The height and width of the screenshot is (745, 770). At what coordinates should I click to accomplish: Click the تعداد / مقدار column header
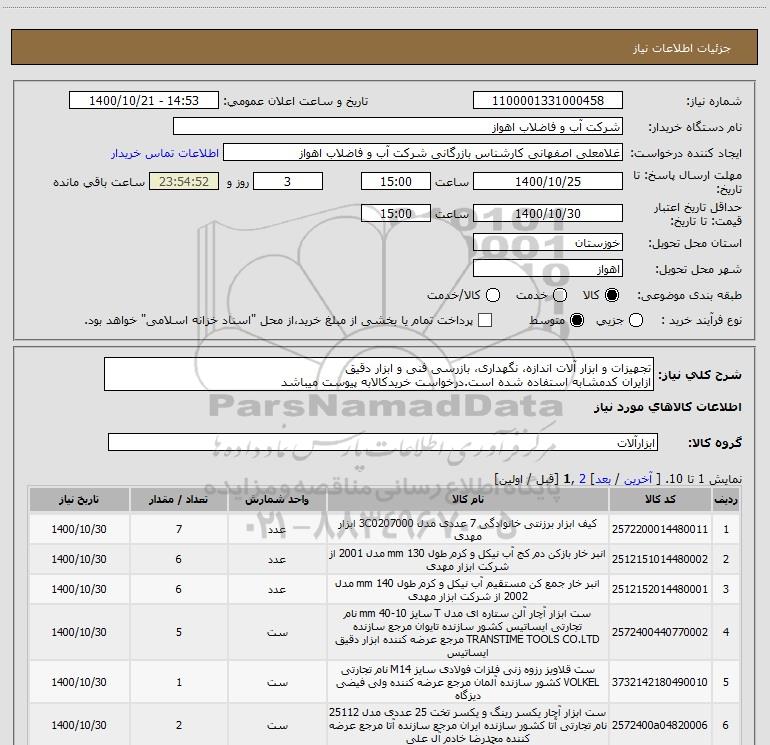(x=178, y=499)
